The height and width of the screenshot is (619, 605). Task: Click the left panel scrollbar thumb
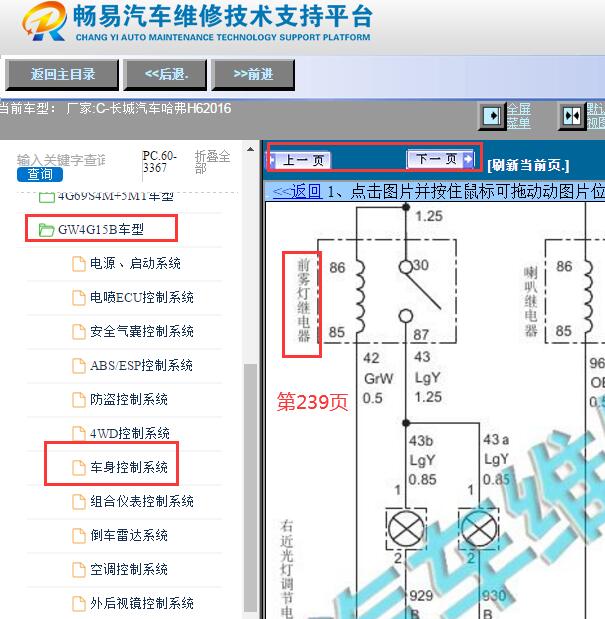coord(250,488)
